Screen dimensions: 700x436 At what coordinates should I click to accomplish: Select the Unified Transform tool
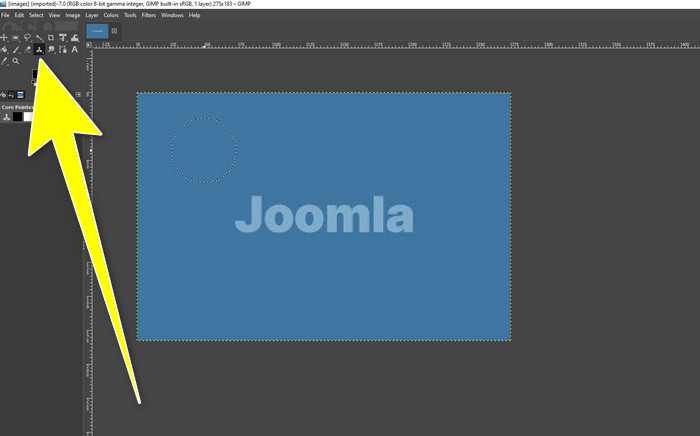[x=62, y=38]
